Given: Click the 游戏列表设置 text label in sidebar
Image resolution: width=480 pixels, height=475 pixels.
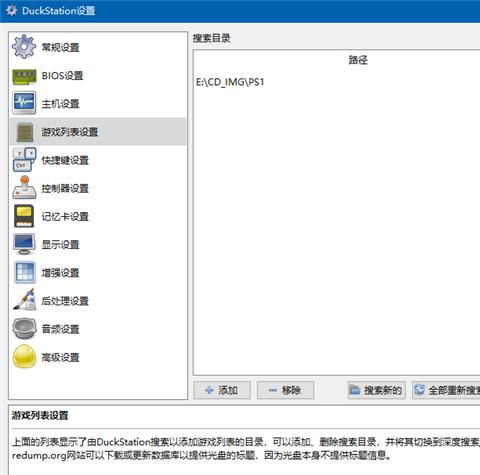Looking at the screenshot, I should (x=70, y=132).
